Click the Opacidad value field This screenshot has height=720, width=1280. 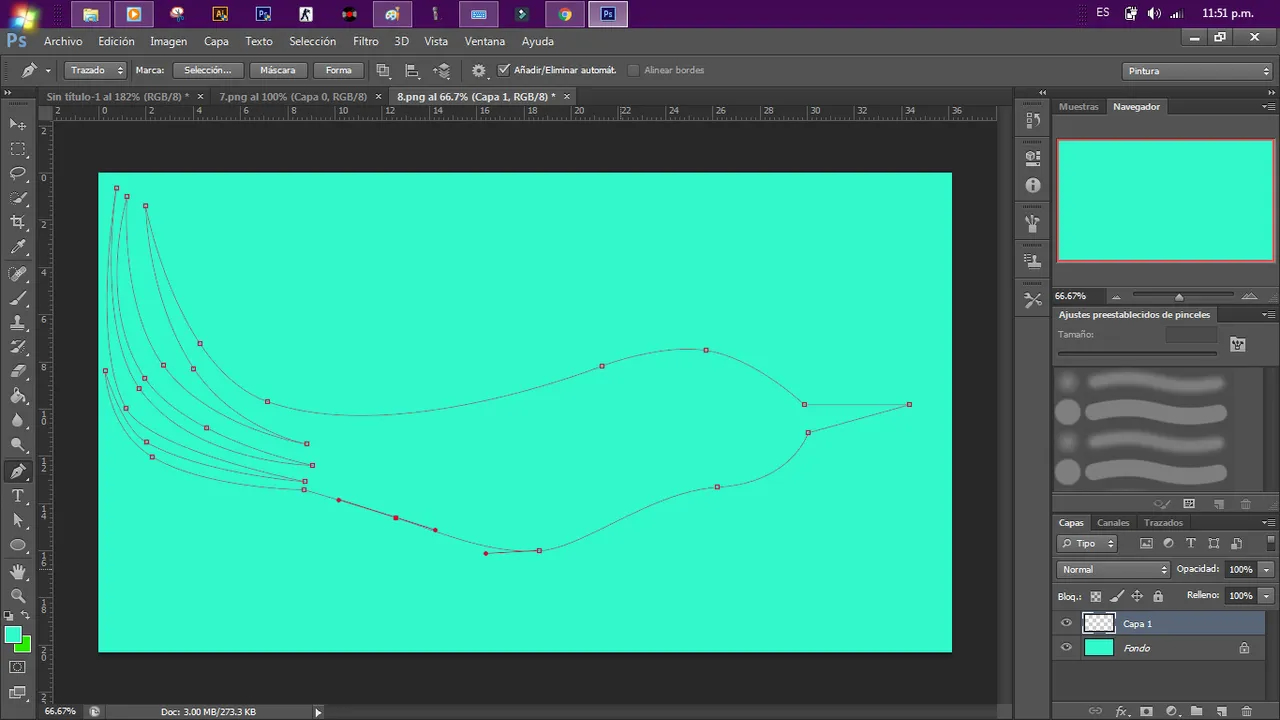(1240, 569)
